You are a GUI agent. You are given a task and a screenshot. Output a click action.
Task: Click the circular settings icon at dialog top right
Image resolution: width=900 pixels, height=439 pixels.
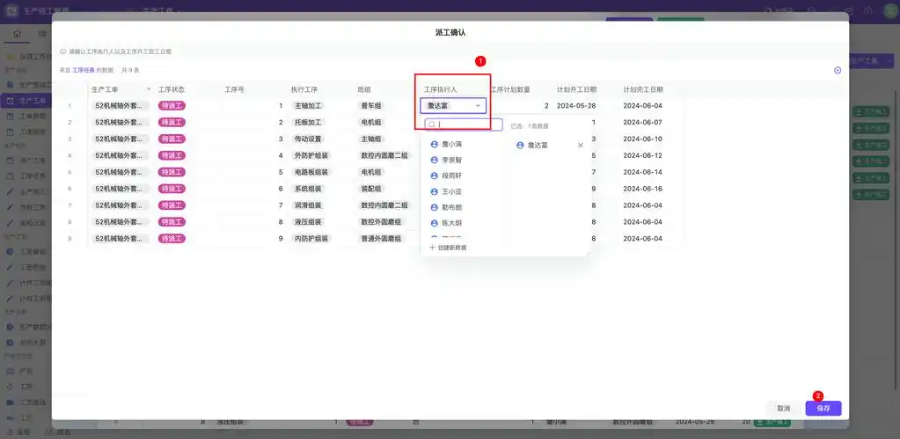(837, 70)
